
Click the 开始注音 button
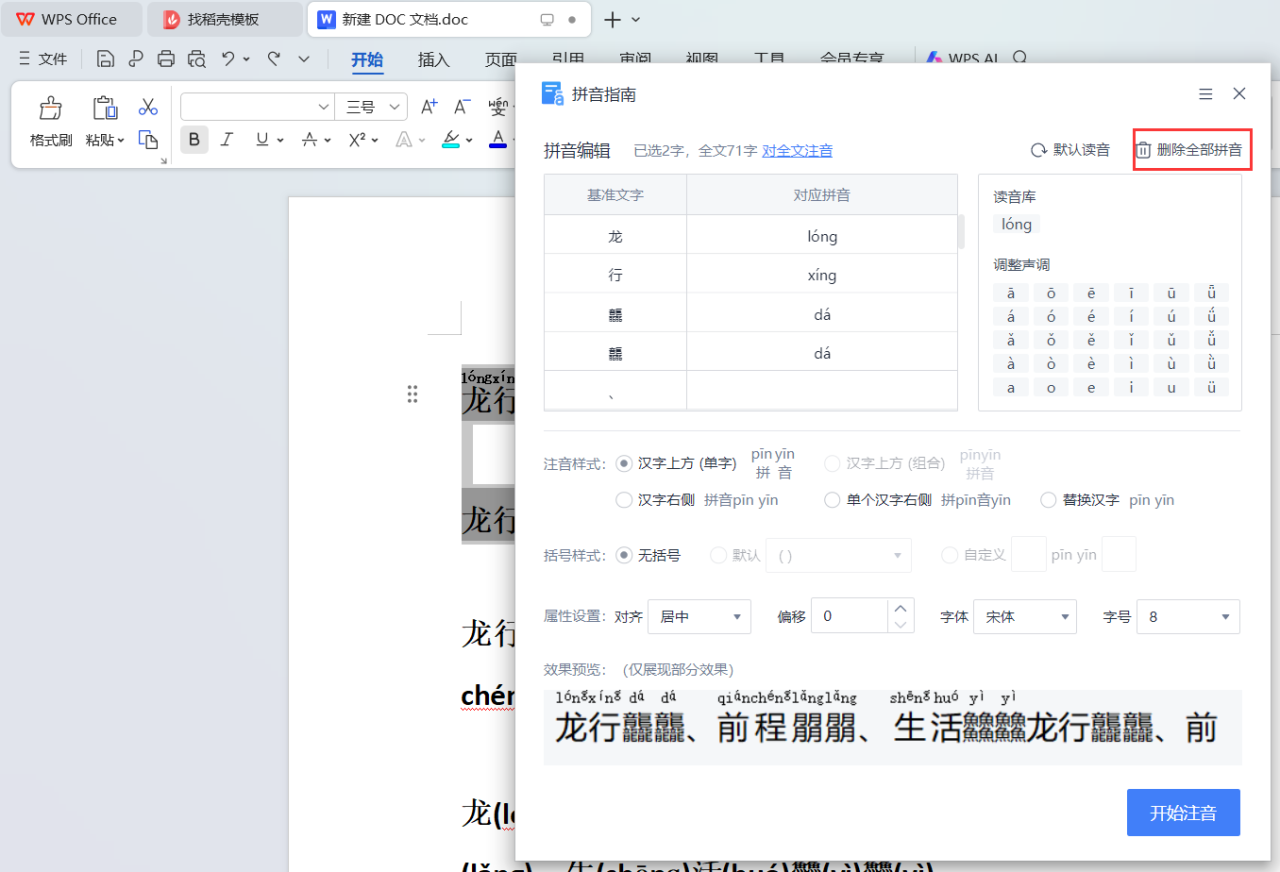pos(1183,812)
